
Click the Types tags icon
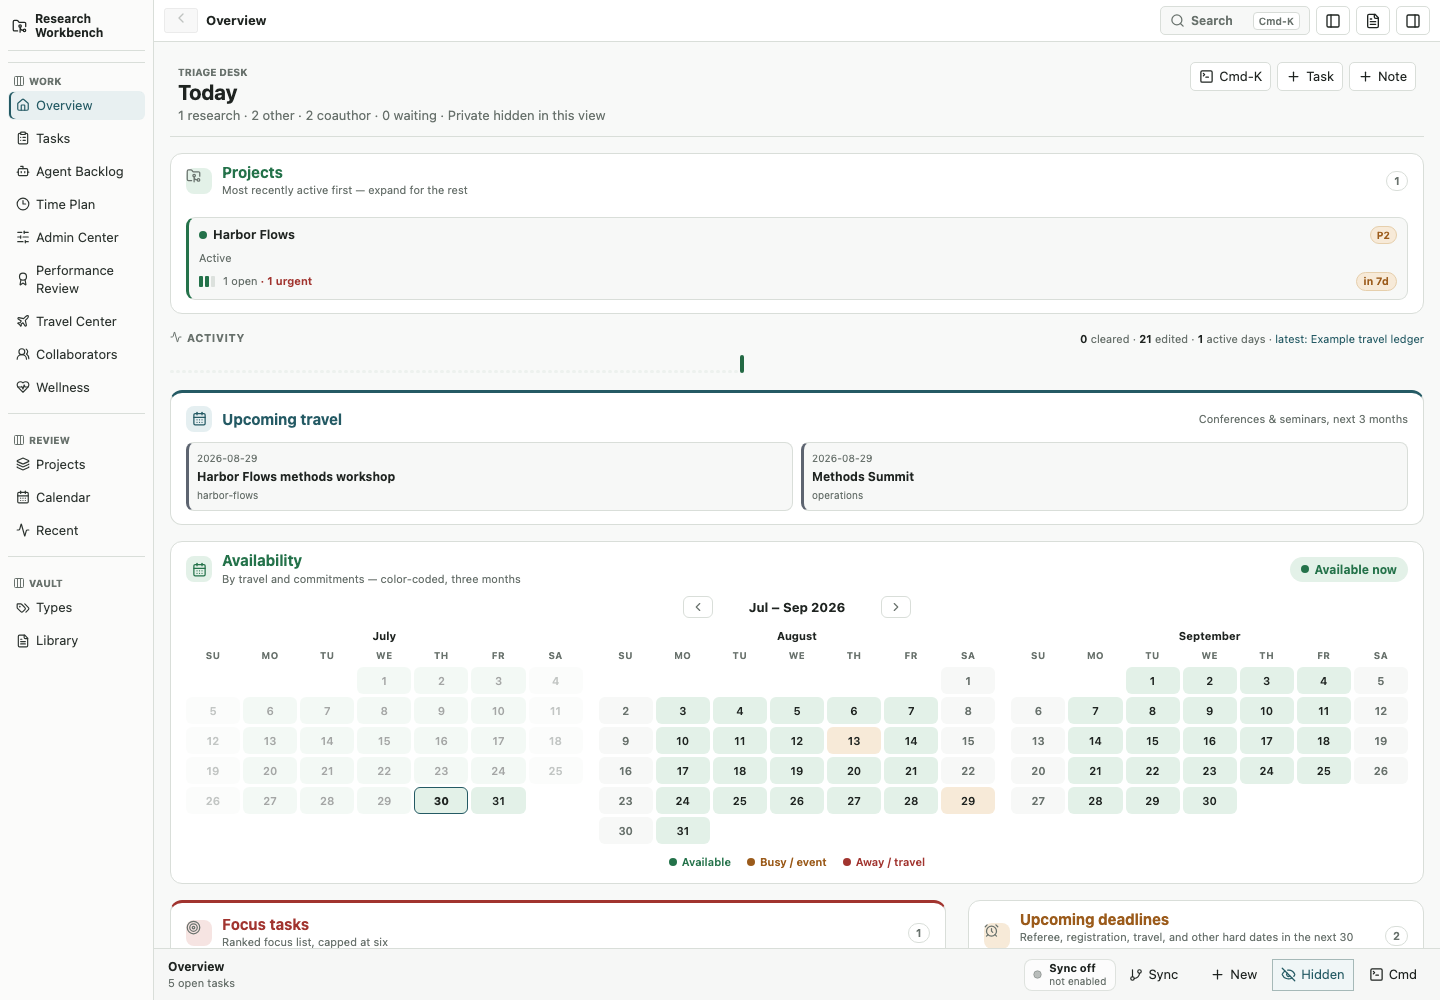point(23,607)
